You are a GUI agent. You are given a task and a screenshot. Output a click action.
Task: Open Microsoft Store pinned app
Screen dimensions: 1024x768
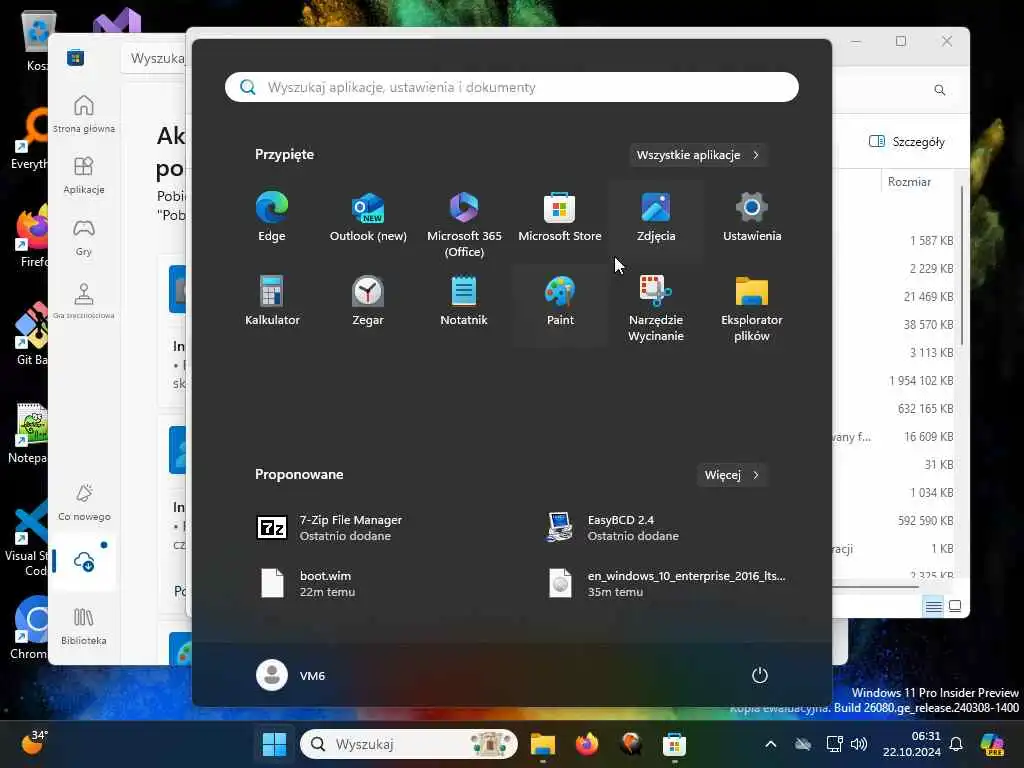(x=560, y=217)
